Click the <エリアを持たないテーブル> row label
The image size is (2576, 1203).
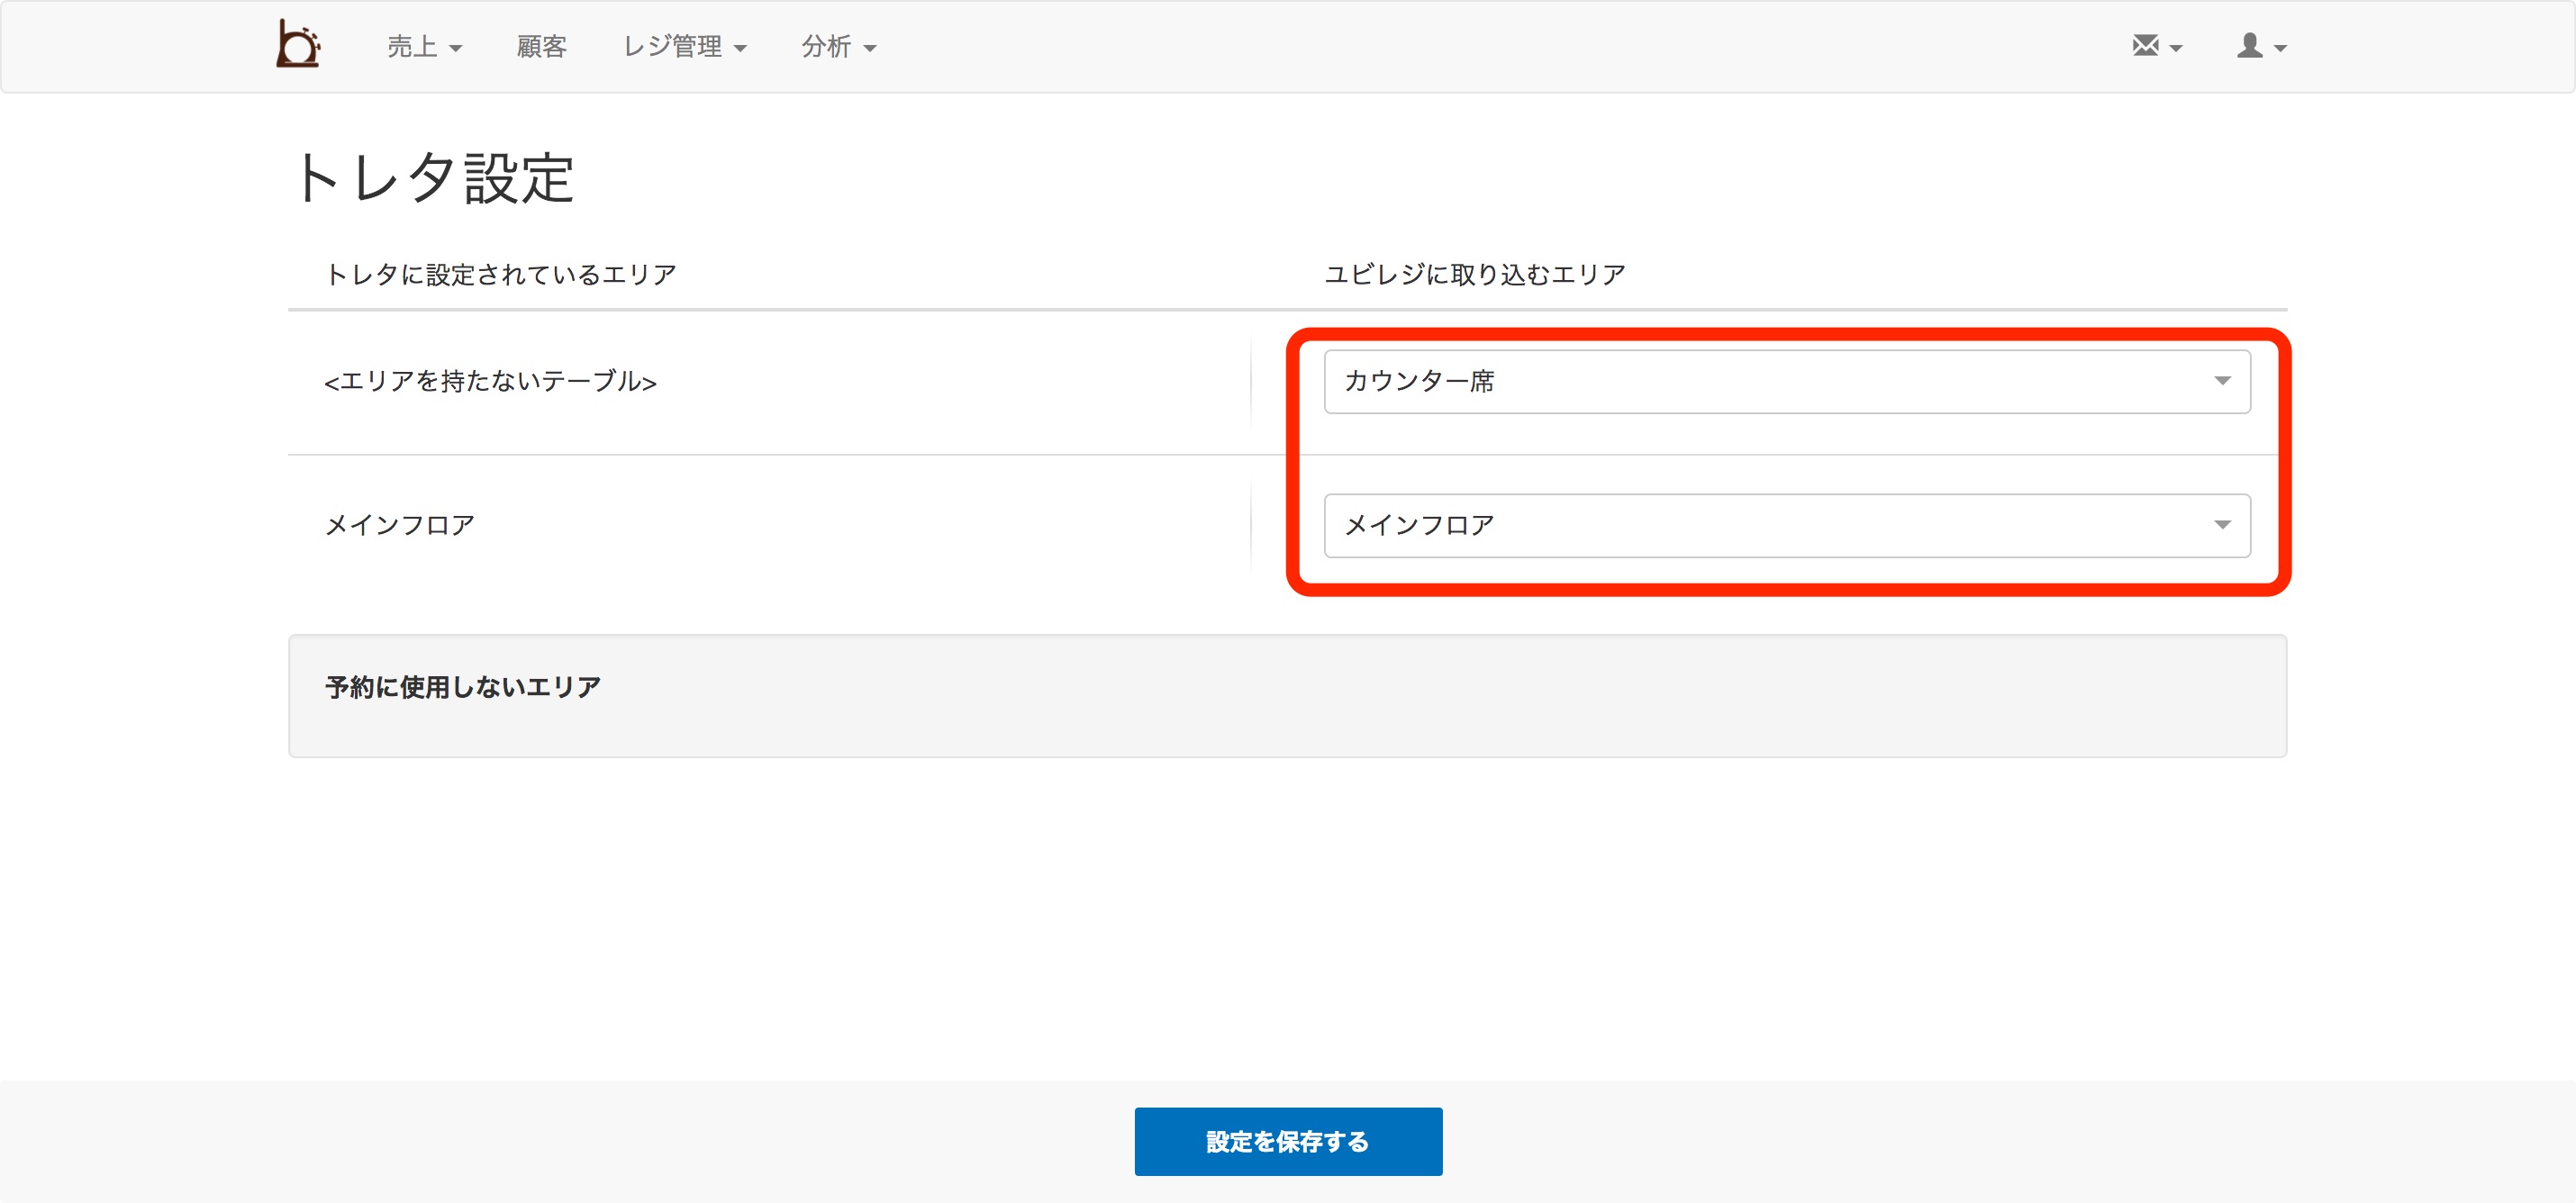click(490, 381)
